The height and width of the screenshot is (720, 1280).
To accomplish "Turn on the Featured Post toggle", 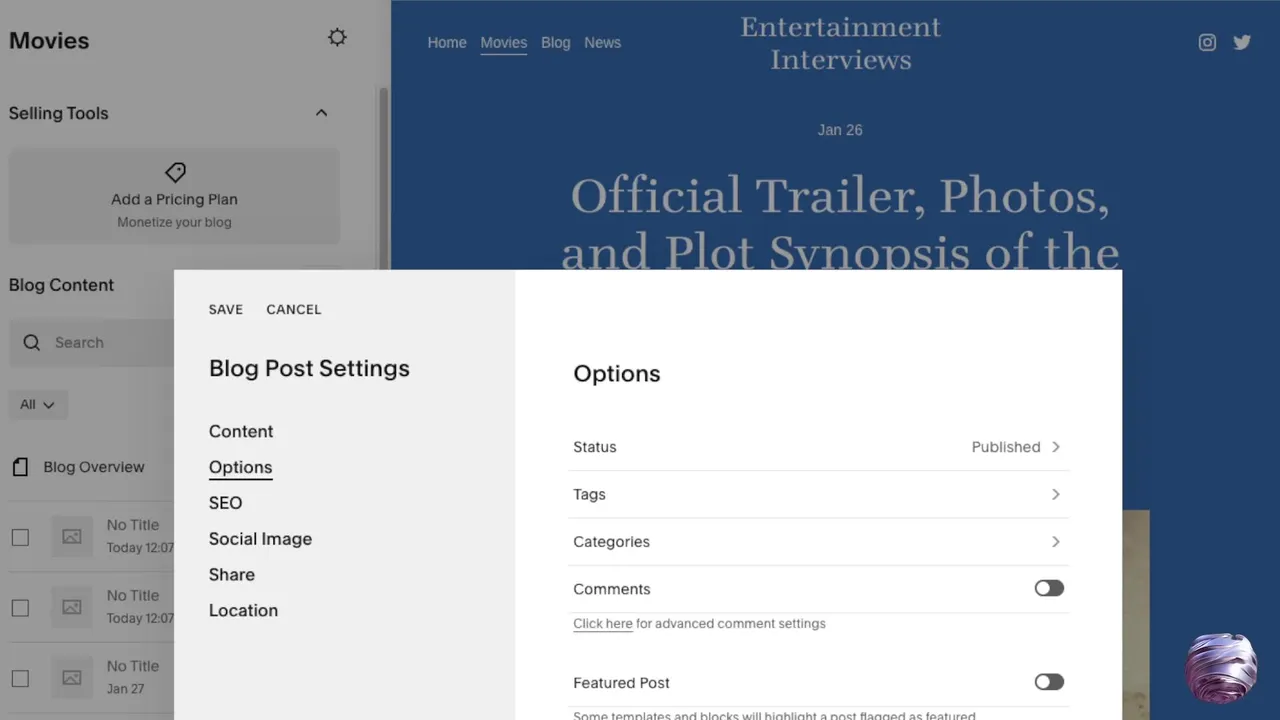I will point(1049,682).
